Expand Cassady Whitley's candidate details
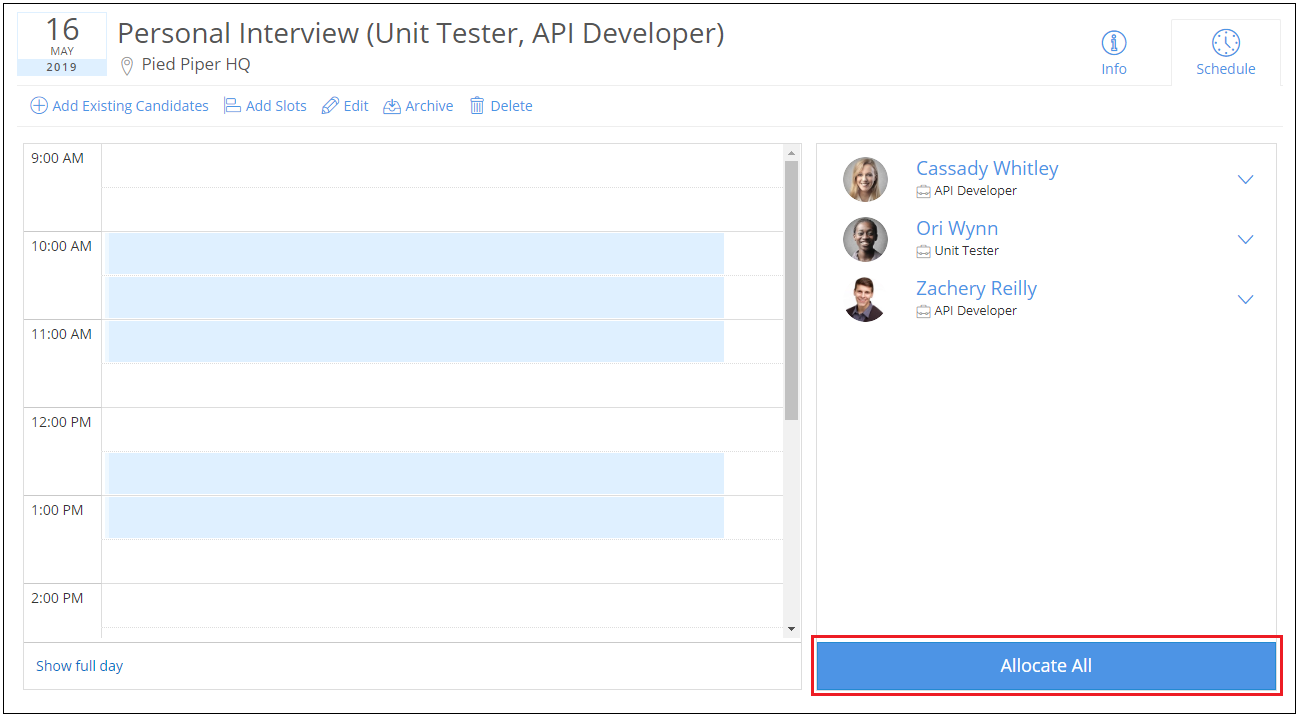 (1245, 180)
